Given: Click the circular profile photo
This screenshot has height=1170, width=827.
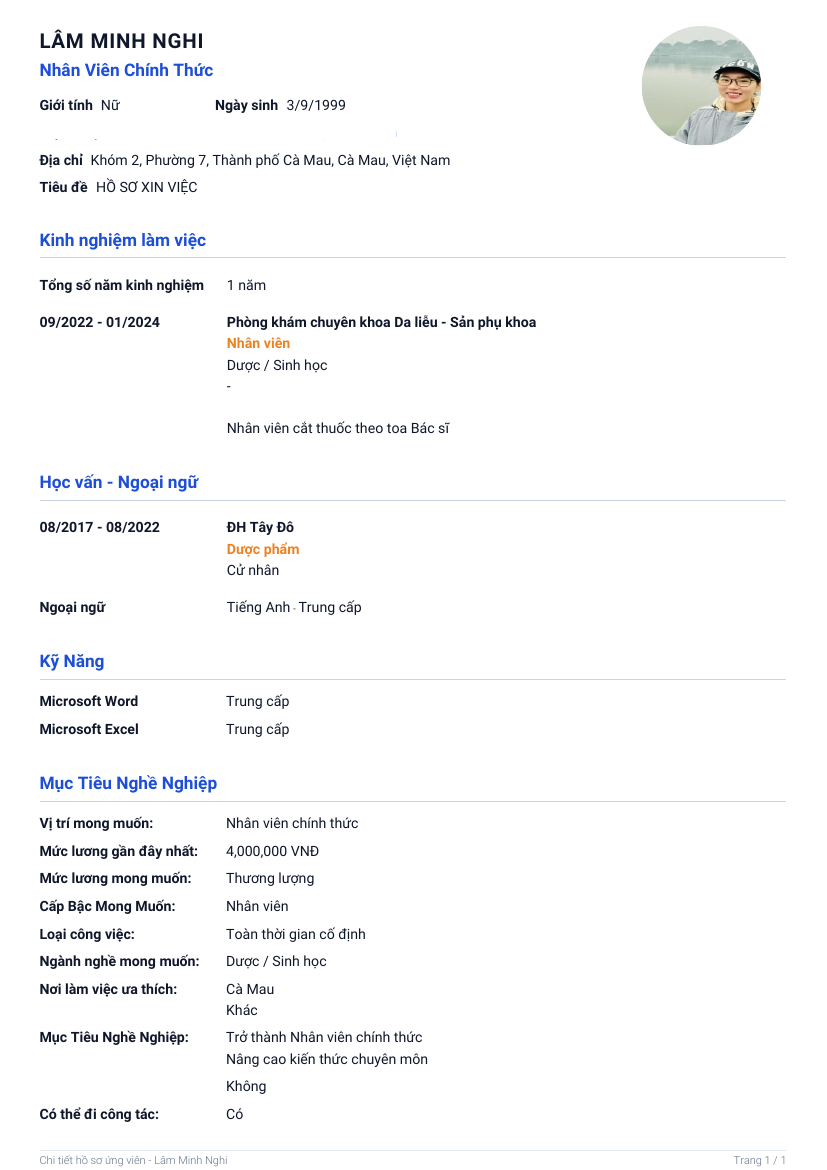Looking at the screenshot, I should coord(702,86).
